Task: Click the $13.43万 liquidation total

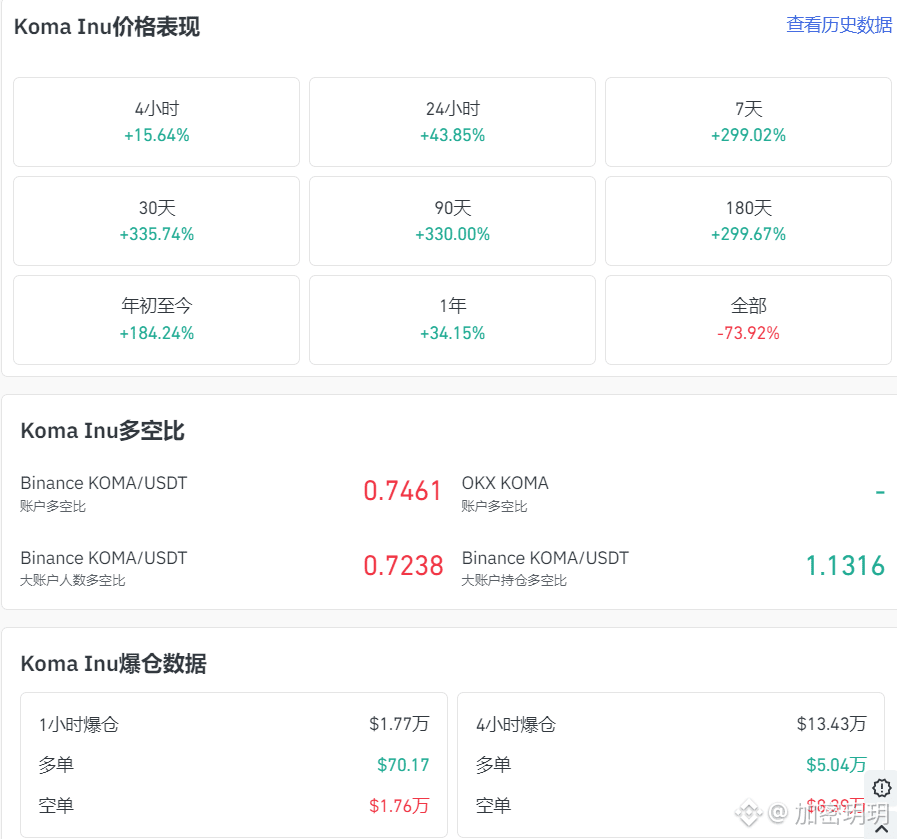Action: click(832, 724)
